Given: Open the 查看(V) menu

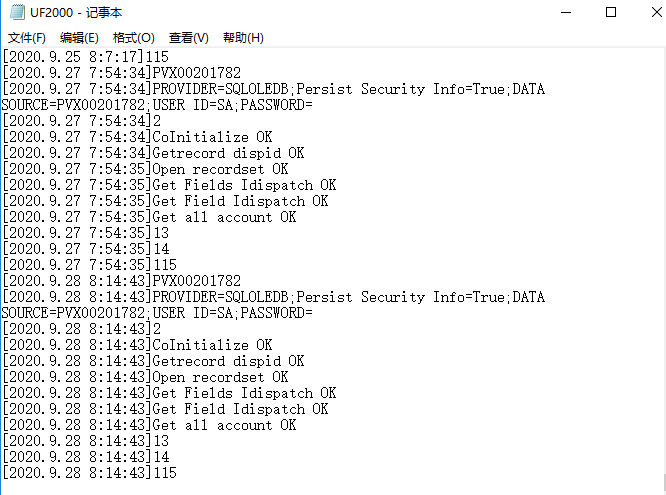Looking at the screenshot, I should (189, 38).
